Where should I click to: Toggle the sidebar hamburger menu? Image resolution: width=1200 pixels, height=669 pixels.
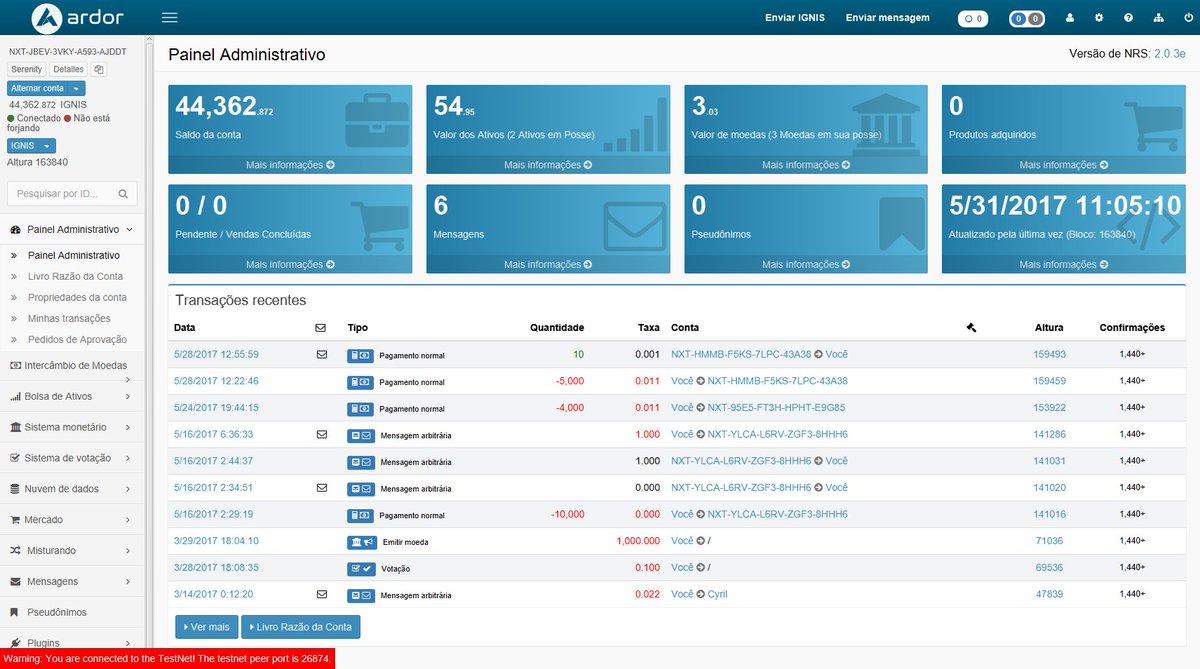click(169, 18)
